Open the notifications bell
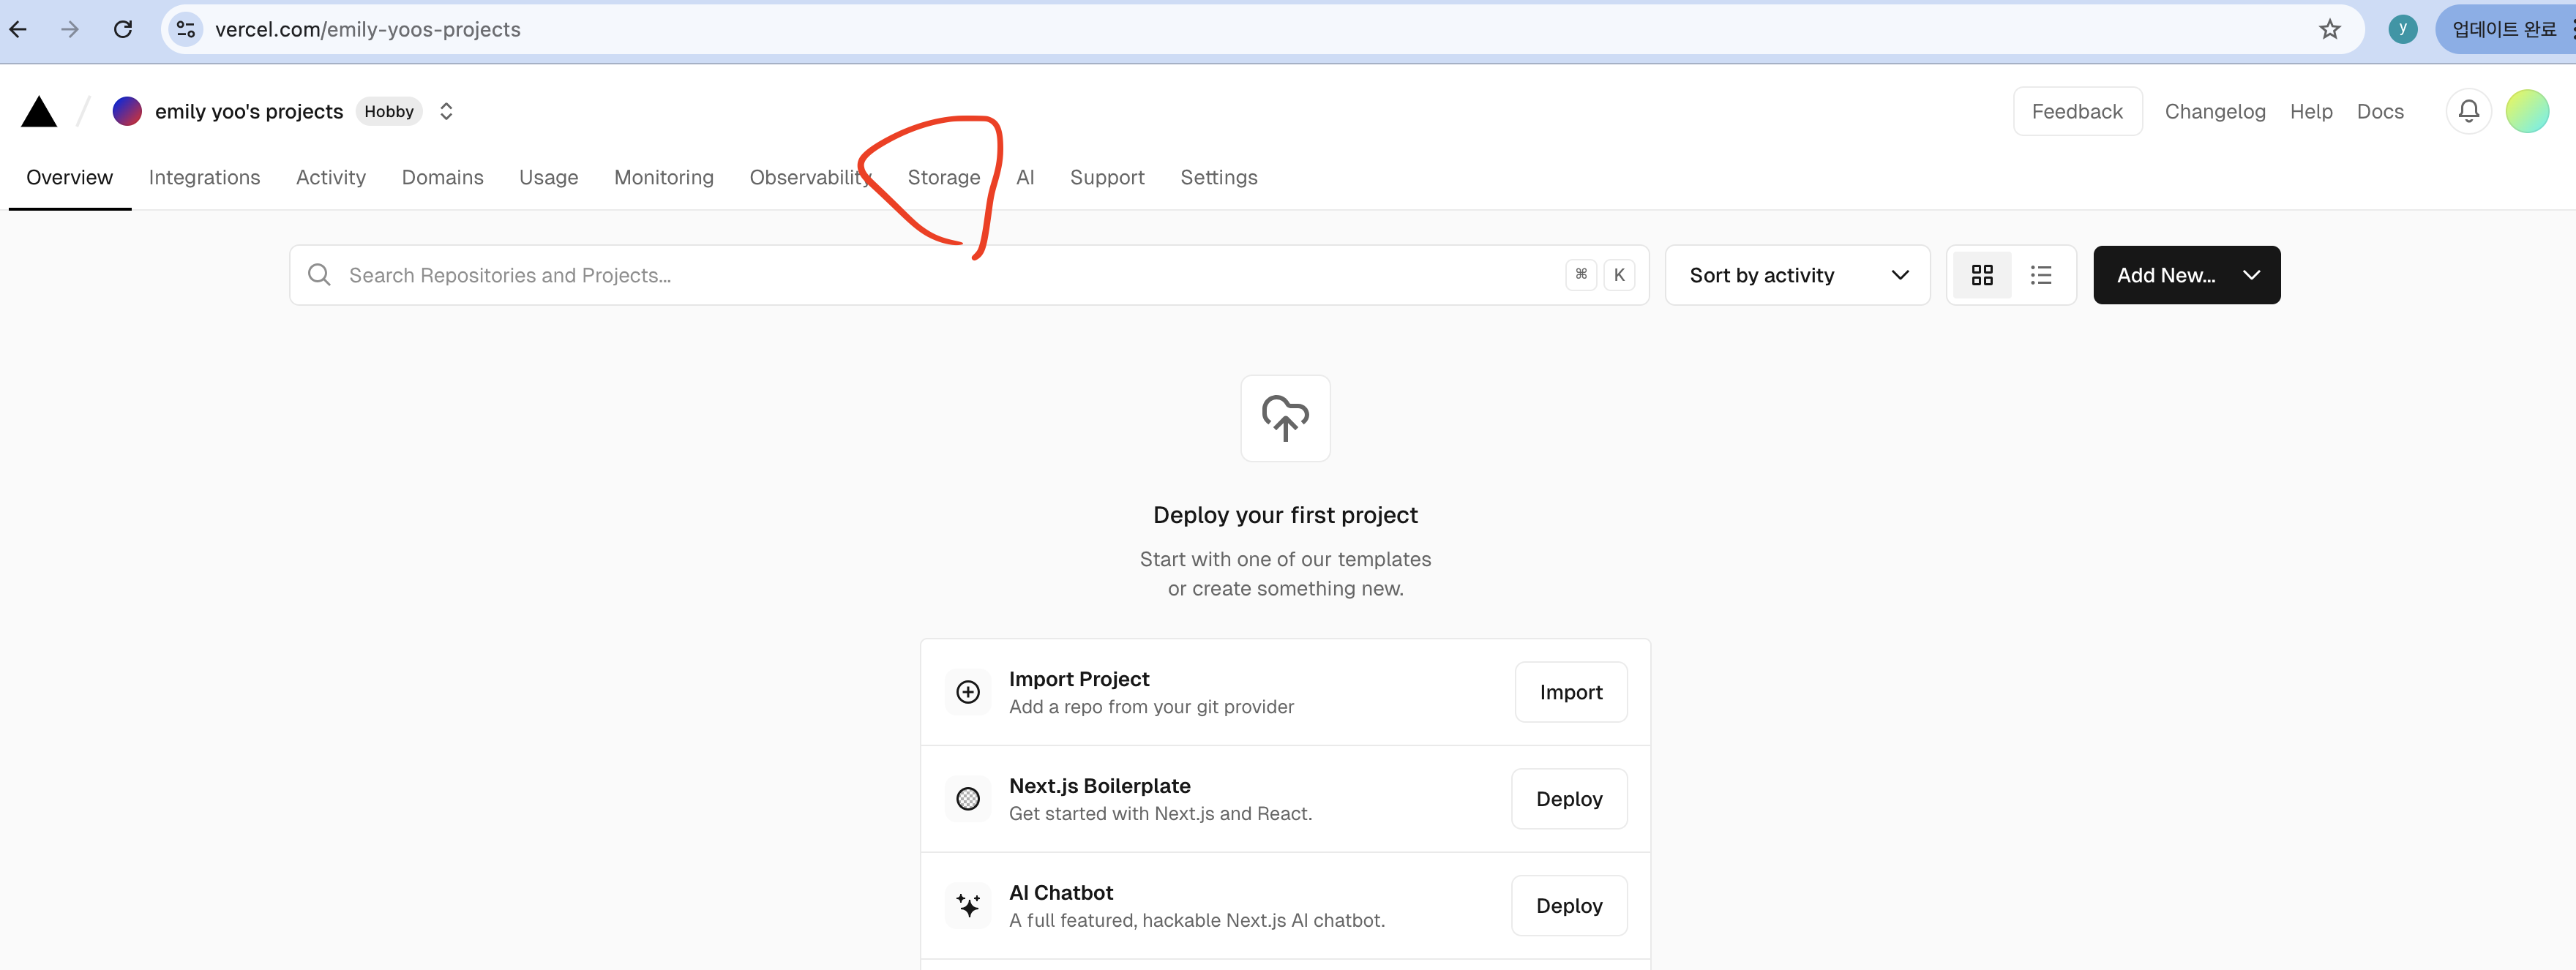The width and height of the screenshot is (2576, 970). [x=2468, y=111]
